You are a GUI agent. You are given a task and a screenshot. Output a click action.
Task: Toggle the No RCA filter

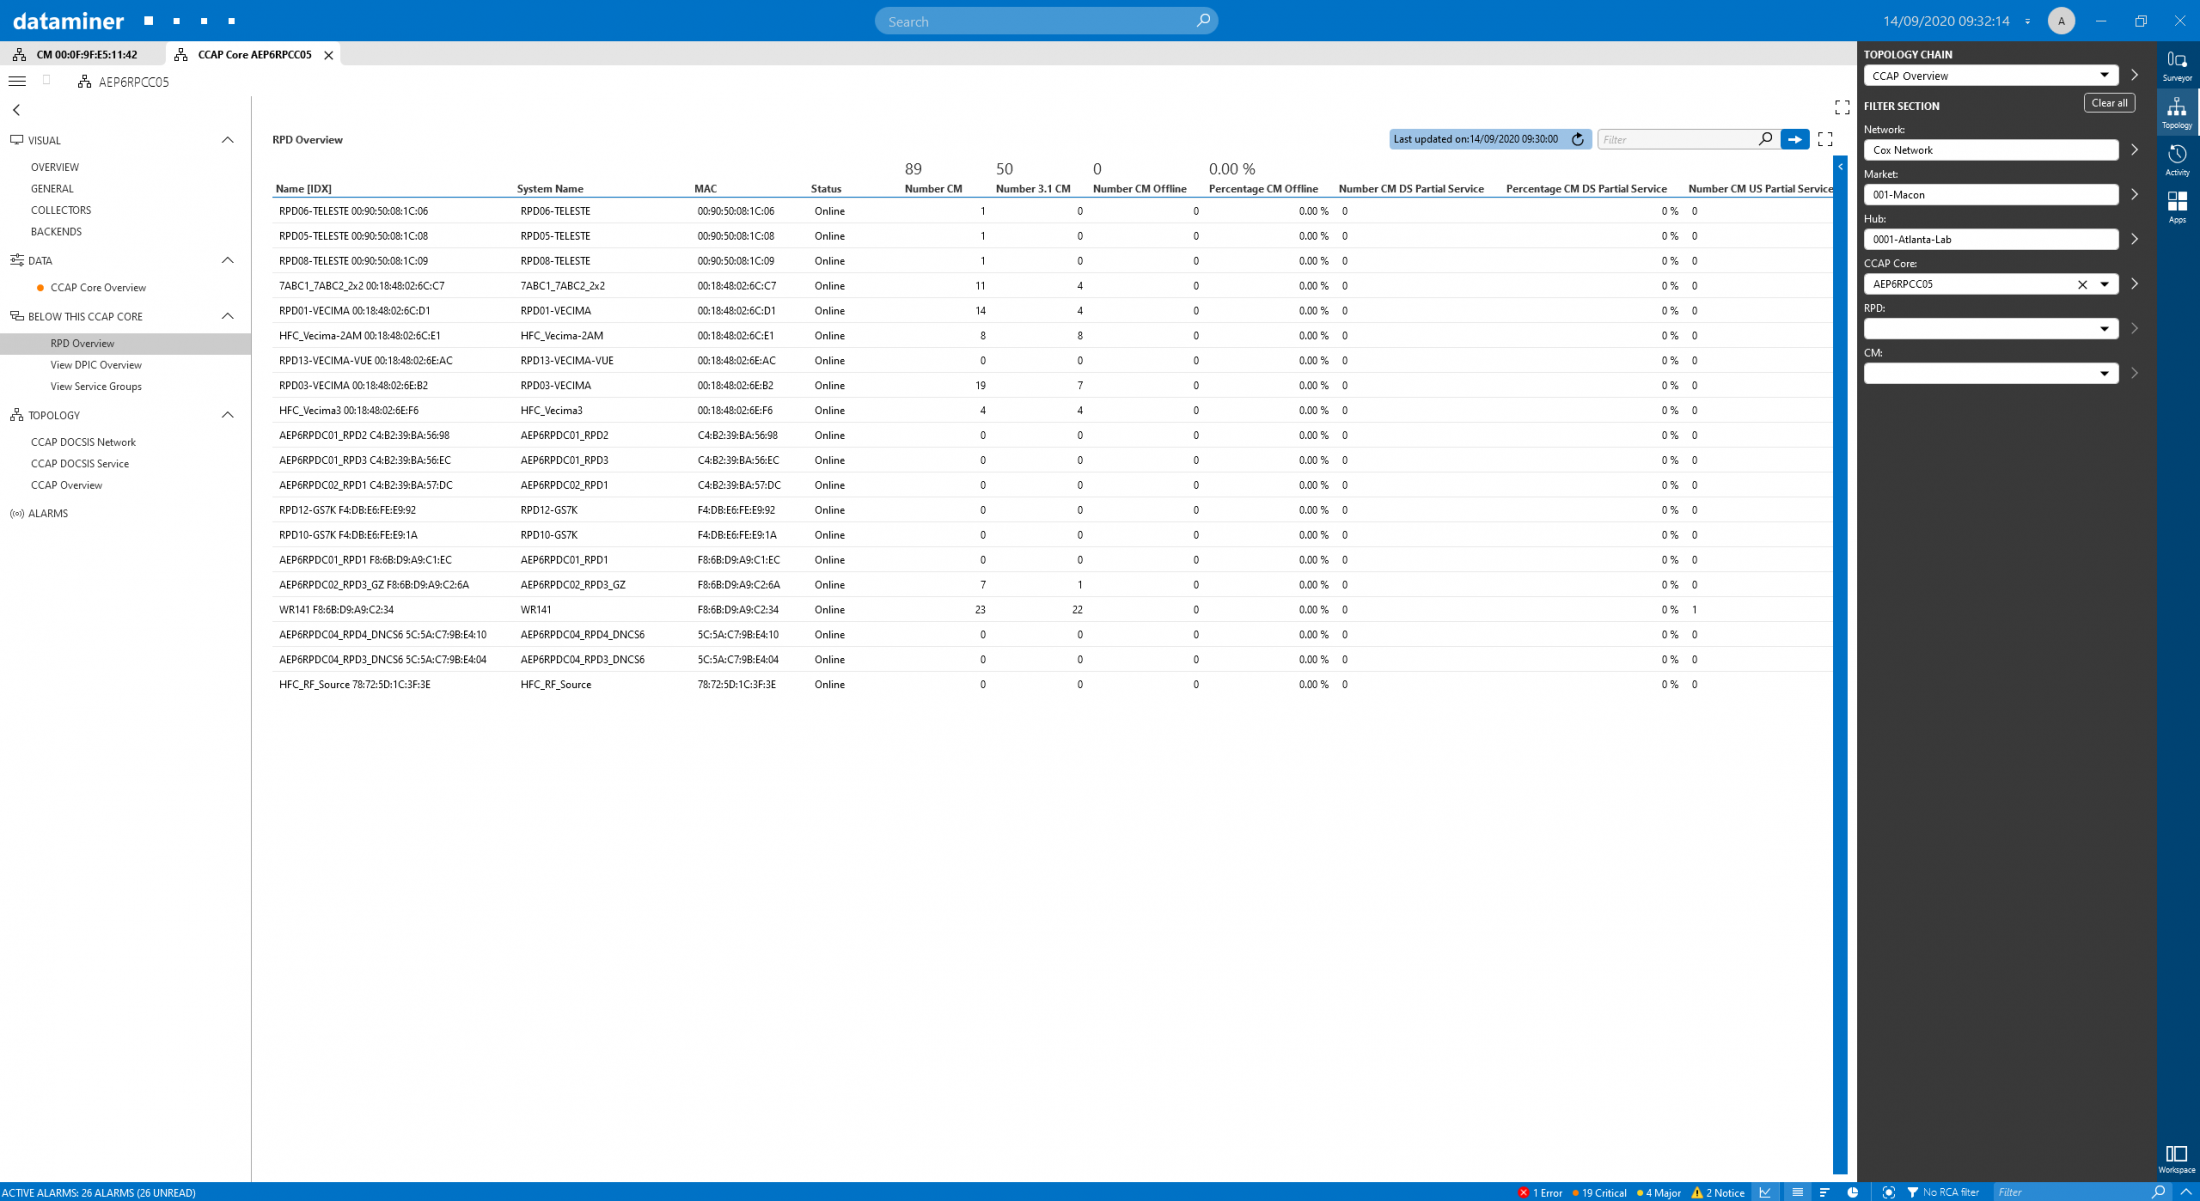pyautogui.click(x=1945, y=1192)
